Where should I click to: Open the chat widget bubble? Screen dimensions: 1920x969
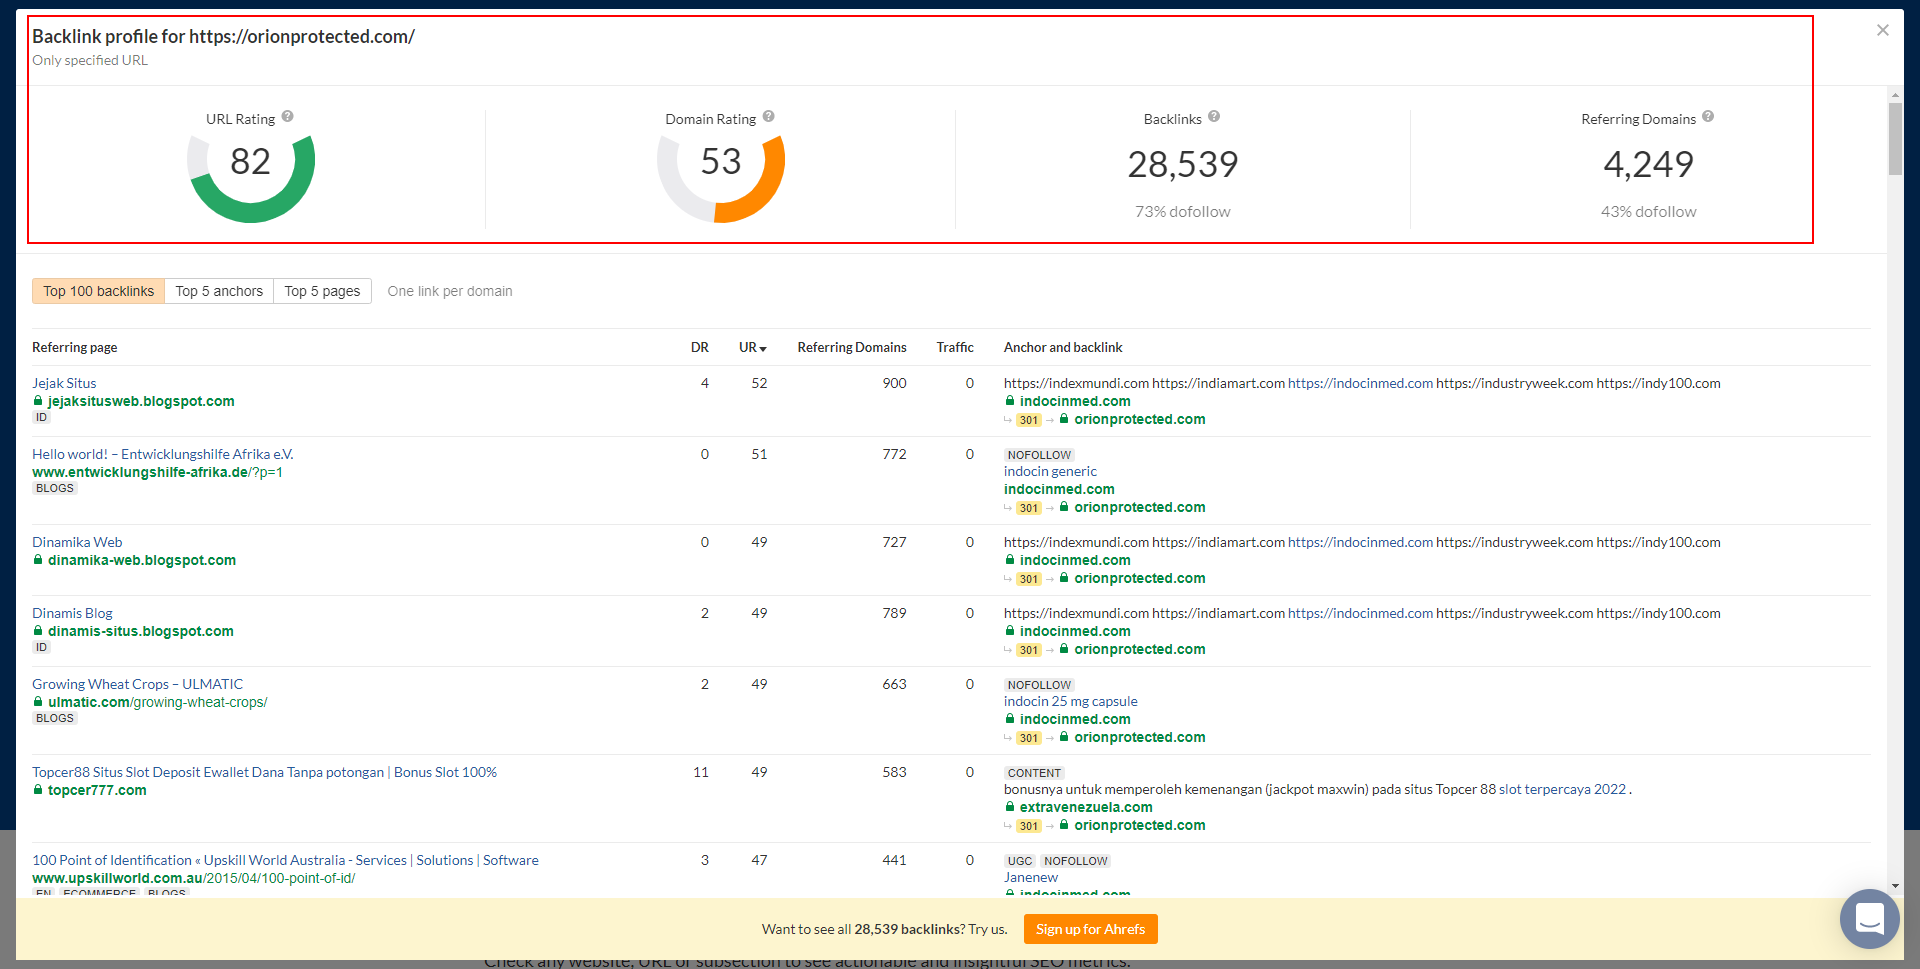coord(1868,918)
